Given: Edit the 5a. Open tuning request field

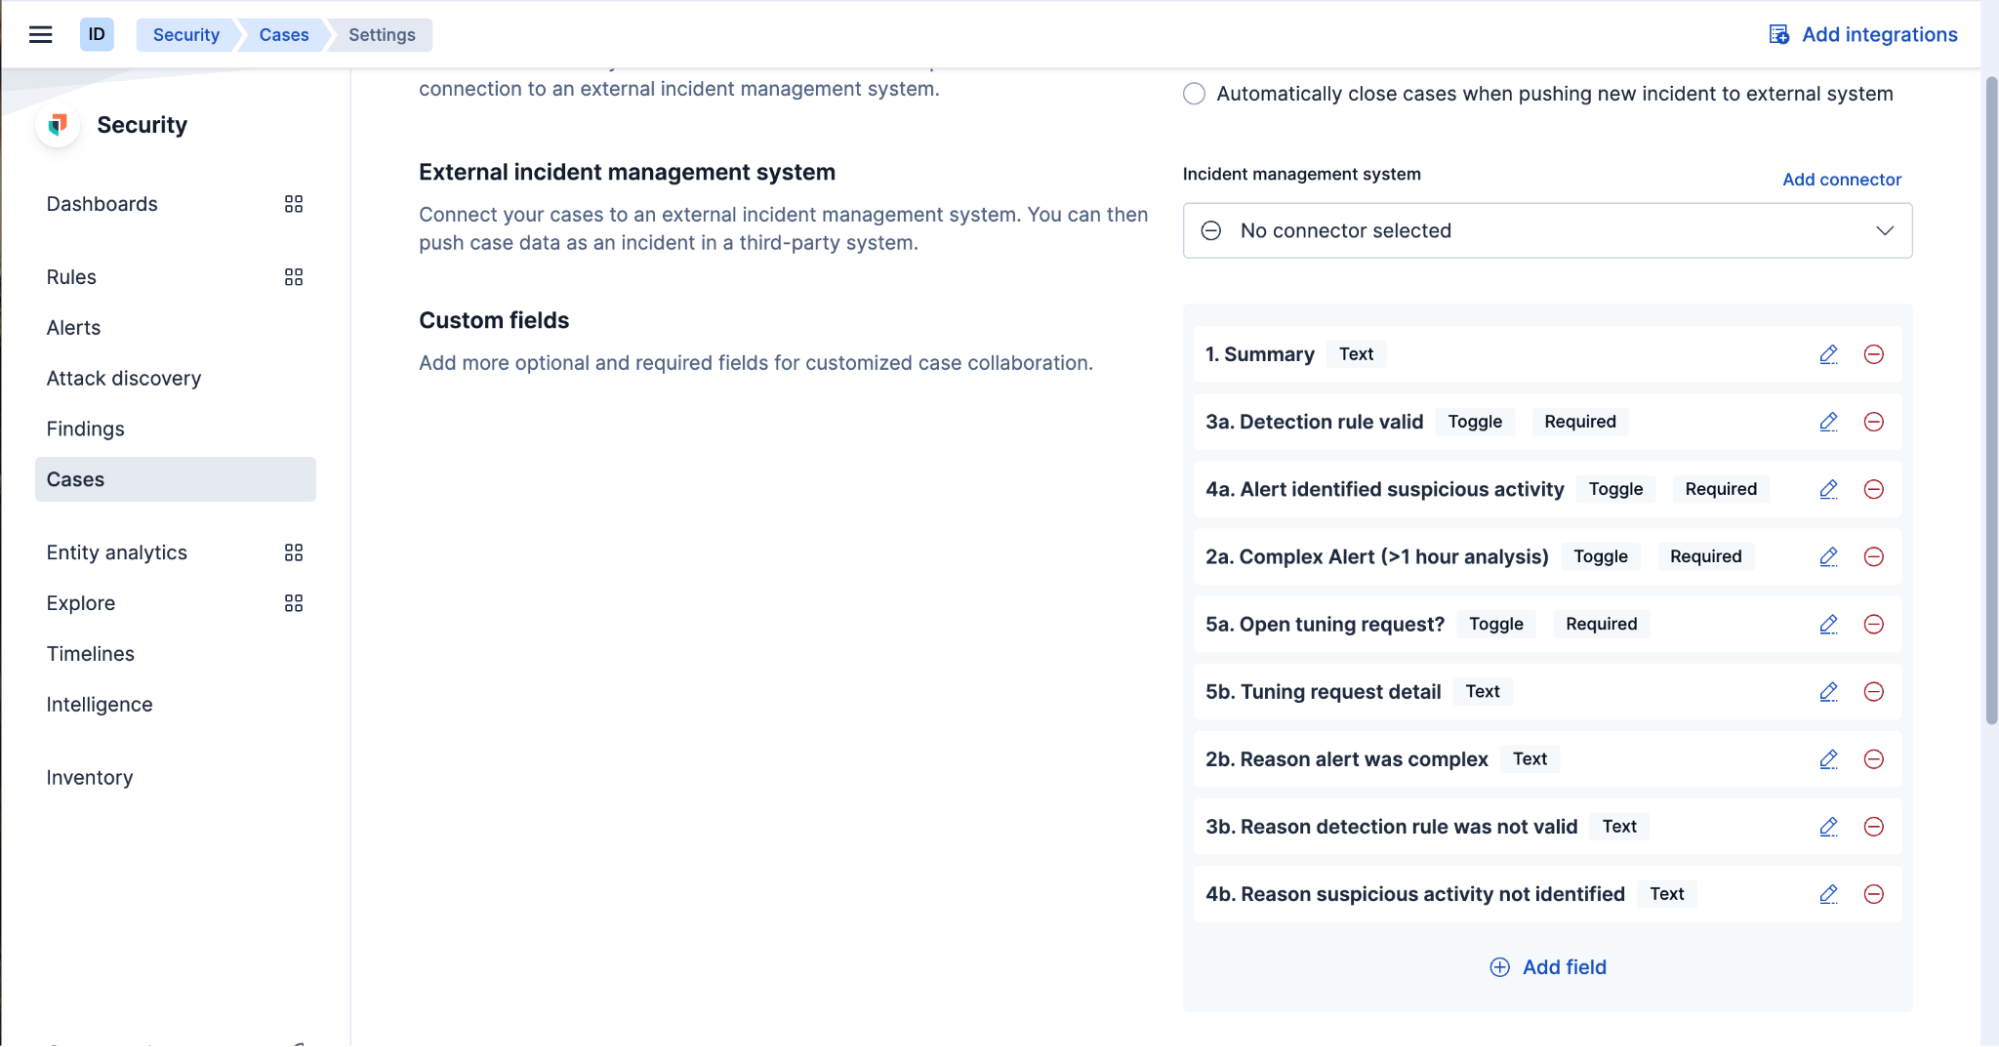Looking at the screenshot, I should point(1828,624).
